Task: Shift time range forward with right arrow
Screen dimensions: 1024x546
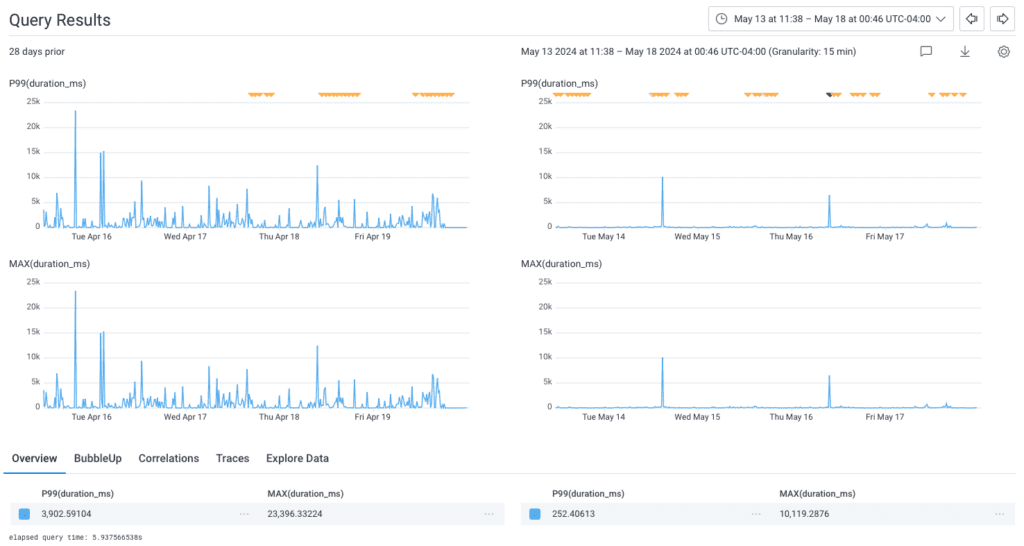Action: [1003, 19]
